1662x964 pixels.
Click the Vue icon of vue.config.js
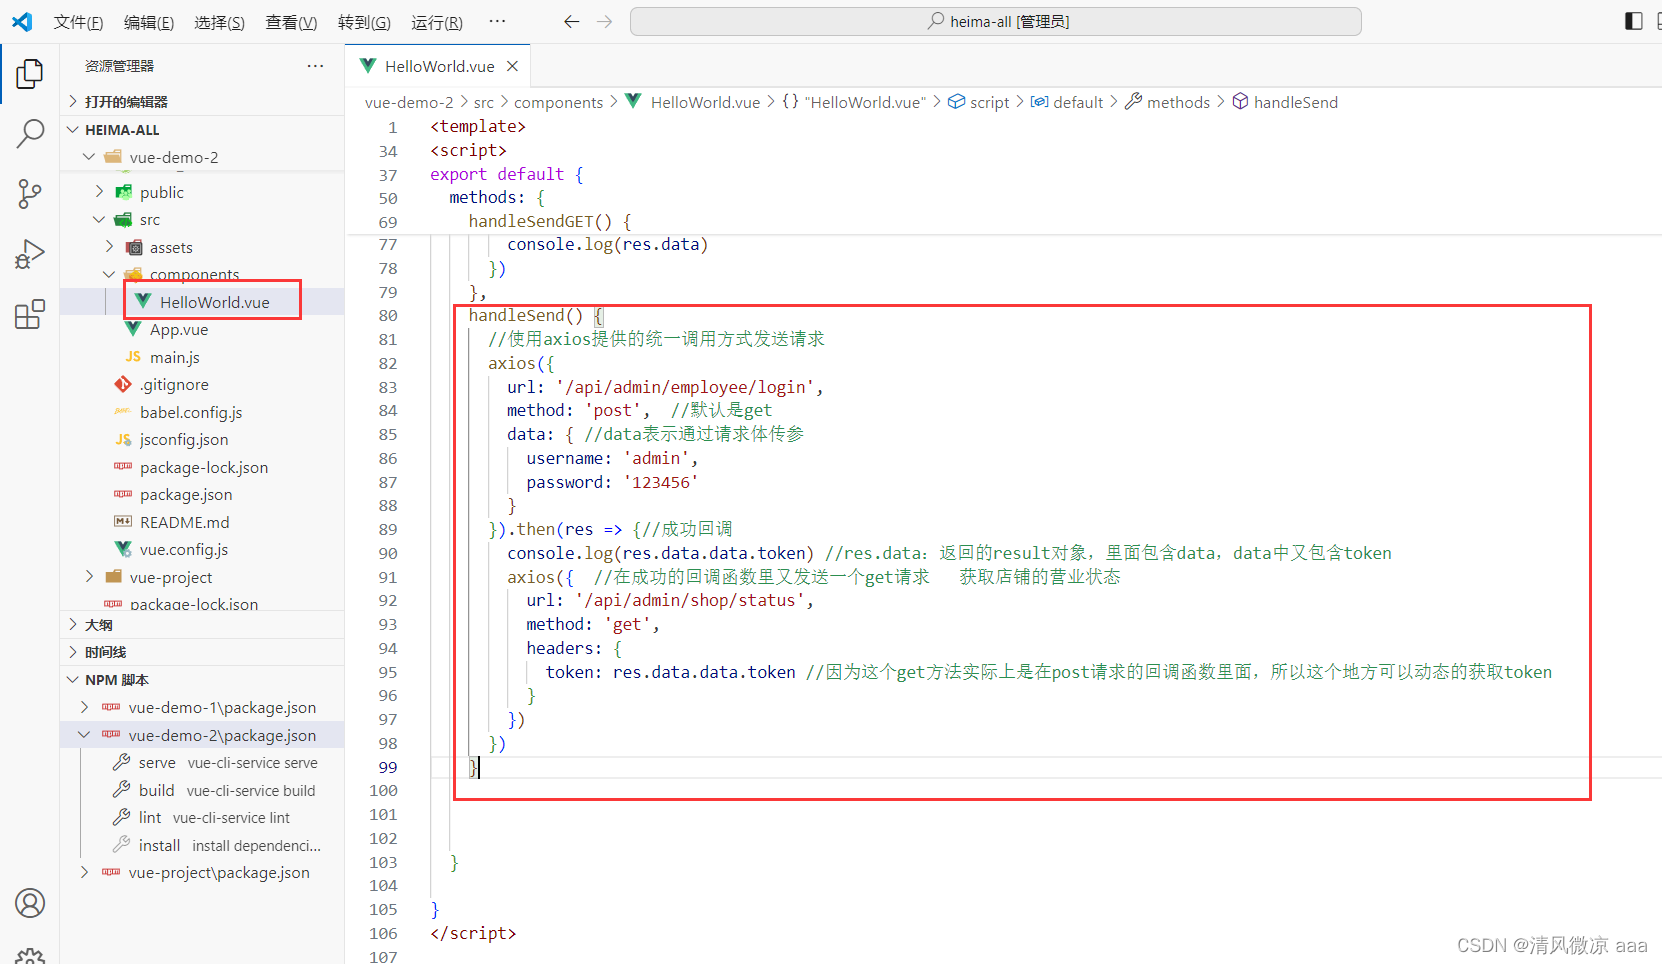tap(123, 549)
